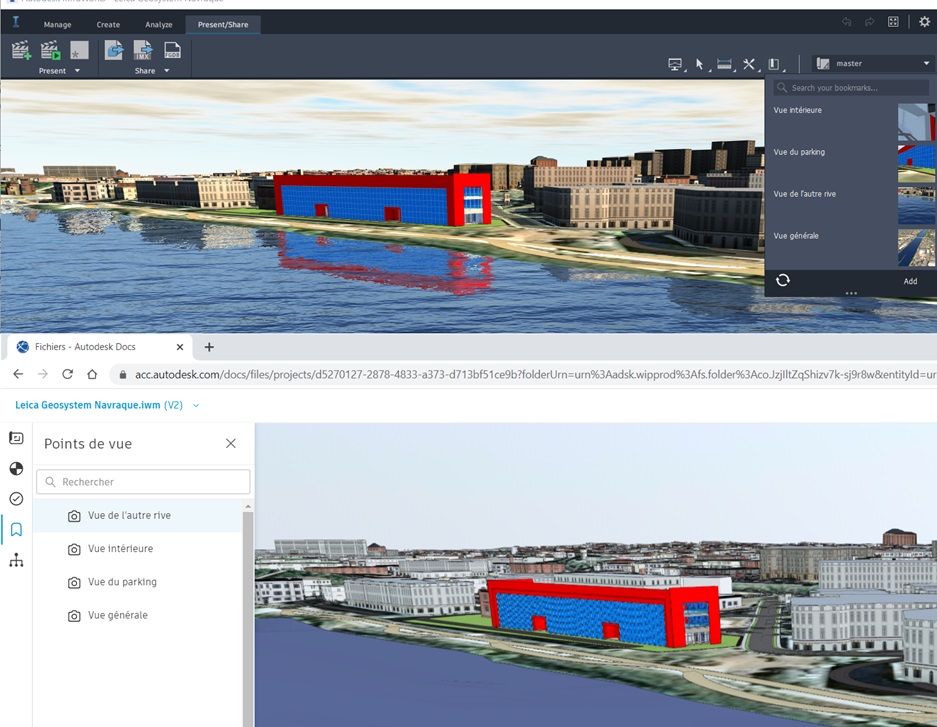Click the refresh icon in the bookmarks panel
Image resolution: width=937 pixels, height=727 pixels.
pyautogui.click(x=783, y=282)
